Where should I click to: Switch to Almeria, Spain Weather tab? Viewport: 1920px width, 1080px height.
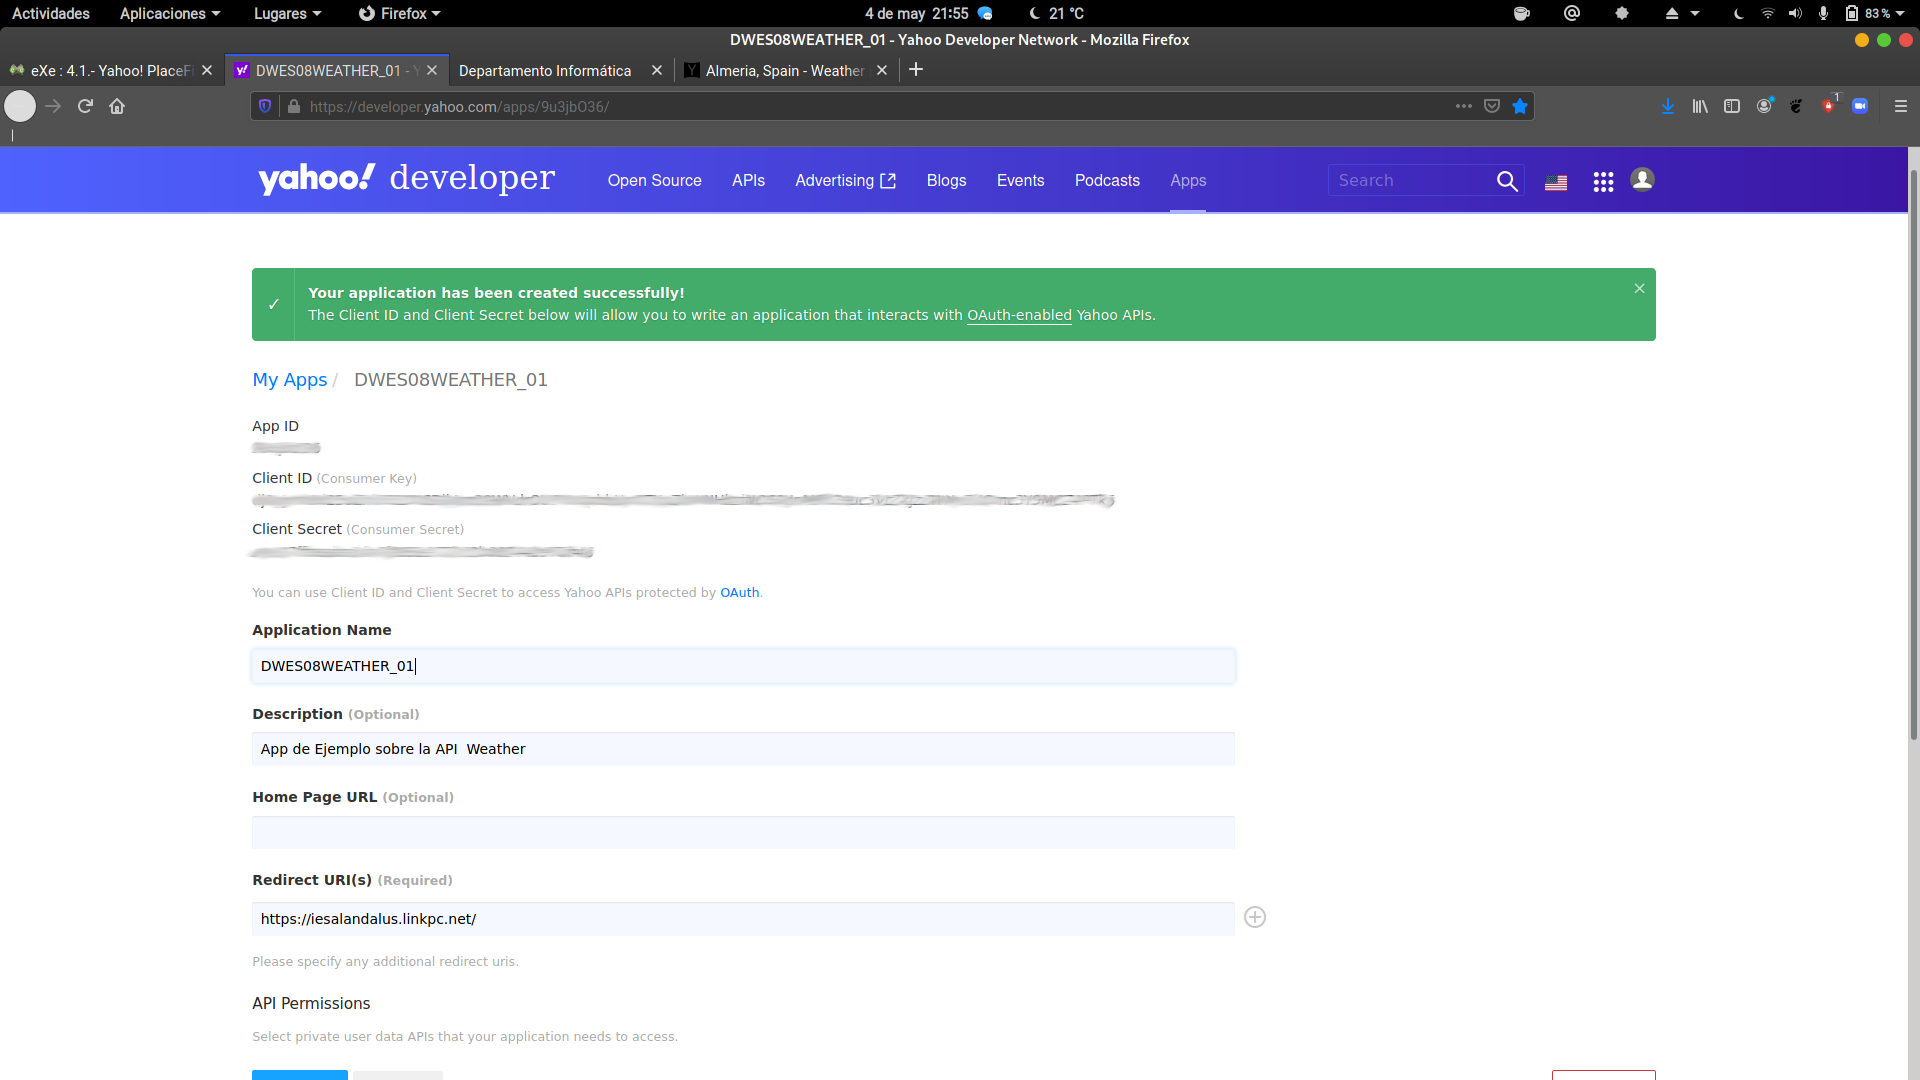(x=785, y=70)
